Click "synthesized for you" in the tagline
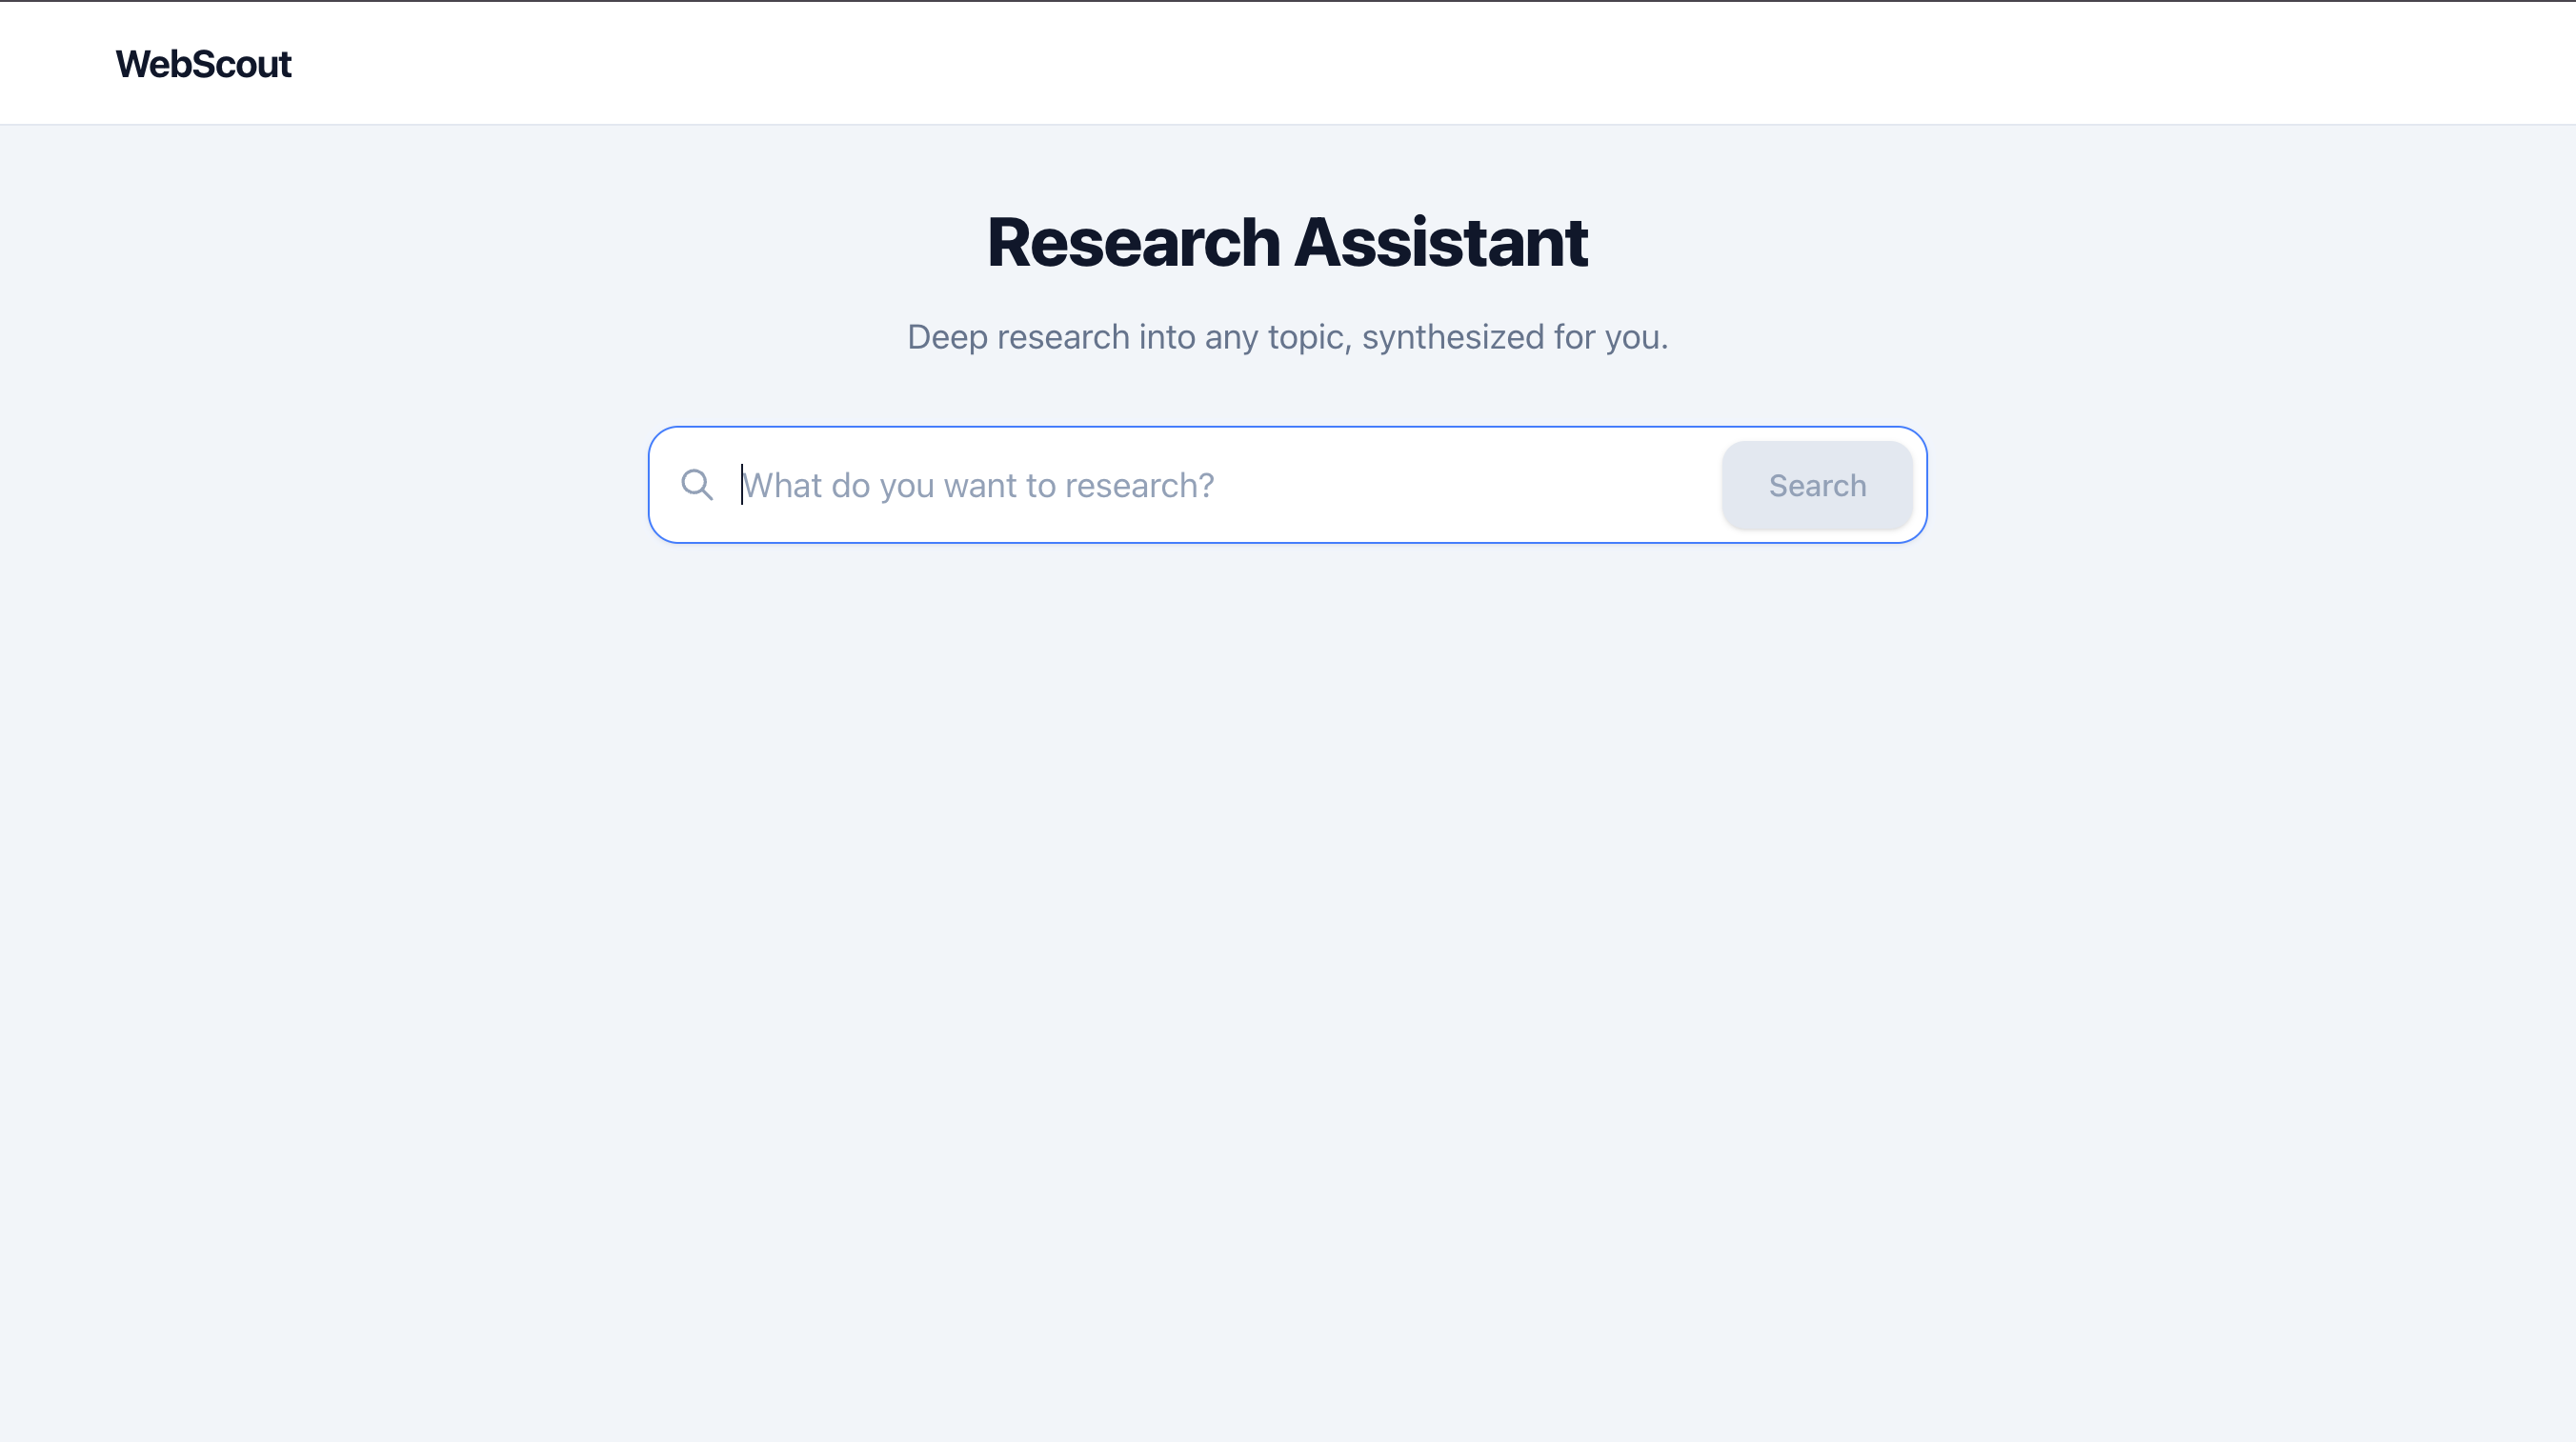 tap(1514, 337)
